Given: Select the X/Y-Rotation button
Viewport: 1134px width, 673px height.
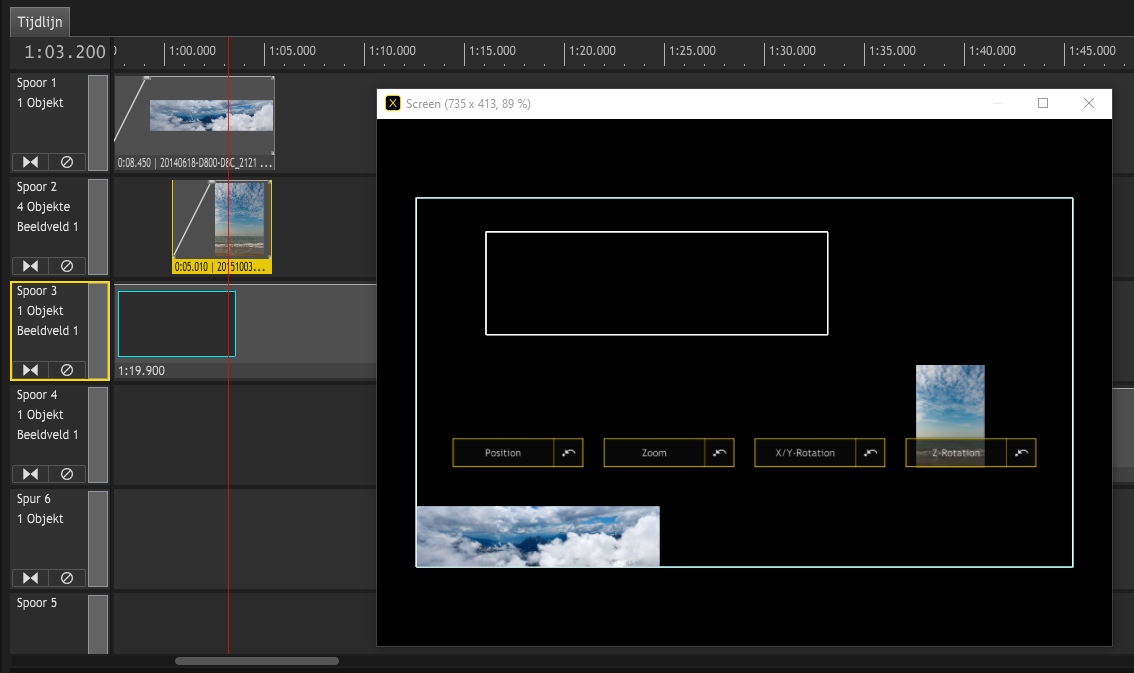Looking at the screenshot, I should tap(805, 453).
